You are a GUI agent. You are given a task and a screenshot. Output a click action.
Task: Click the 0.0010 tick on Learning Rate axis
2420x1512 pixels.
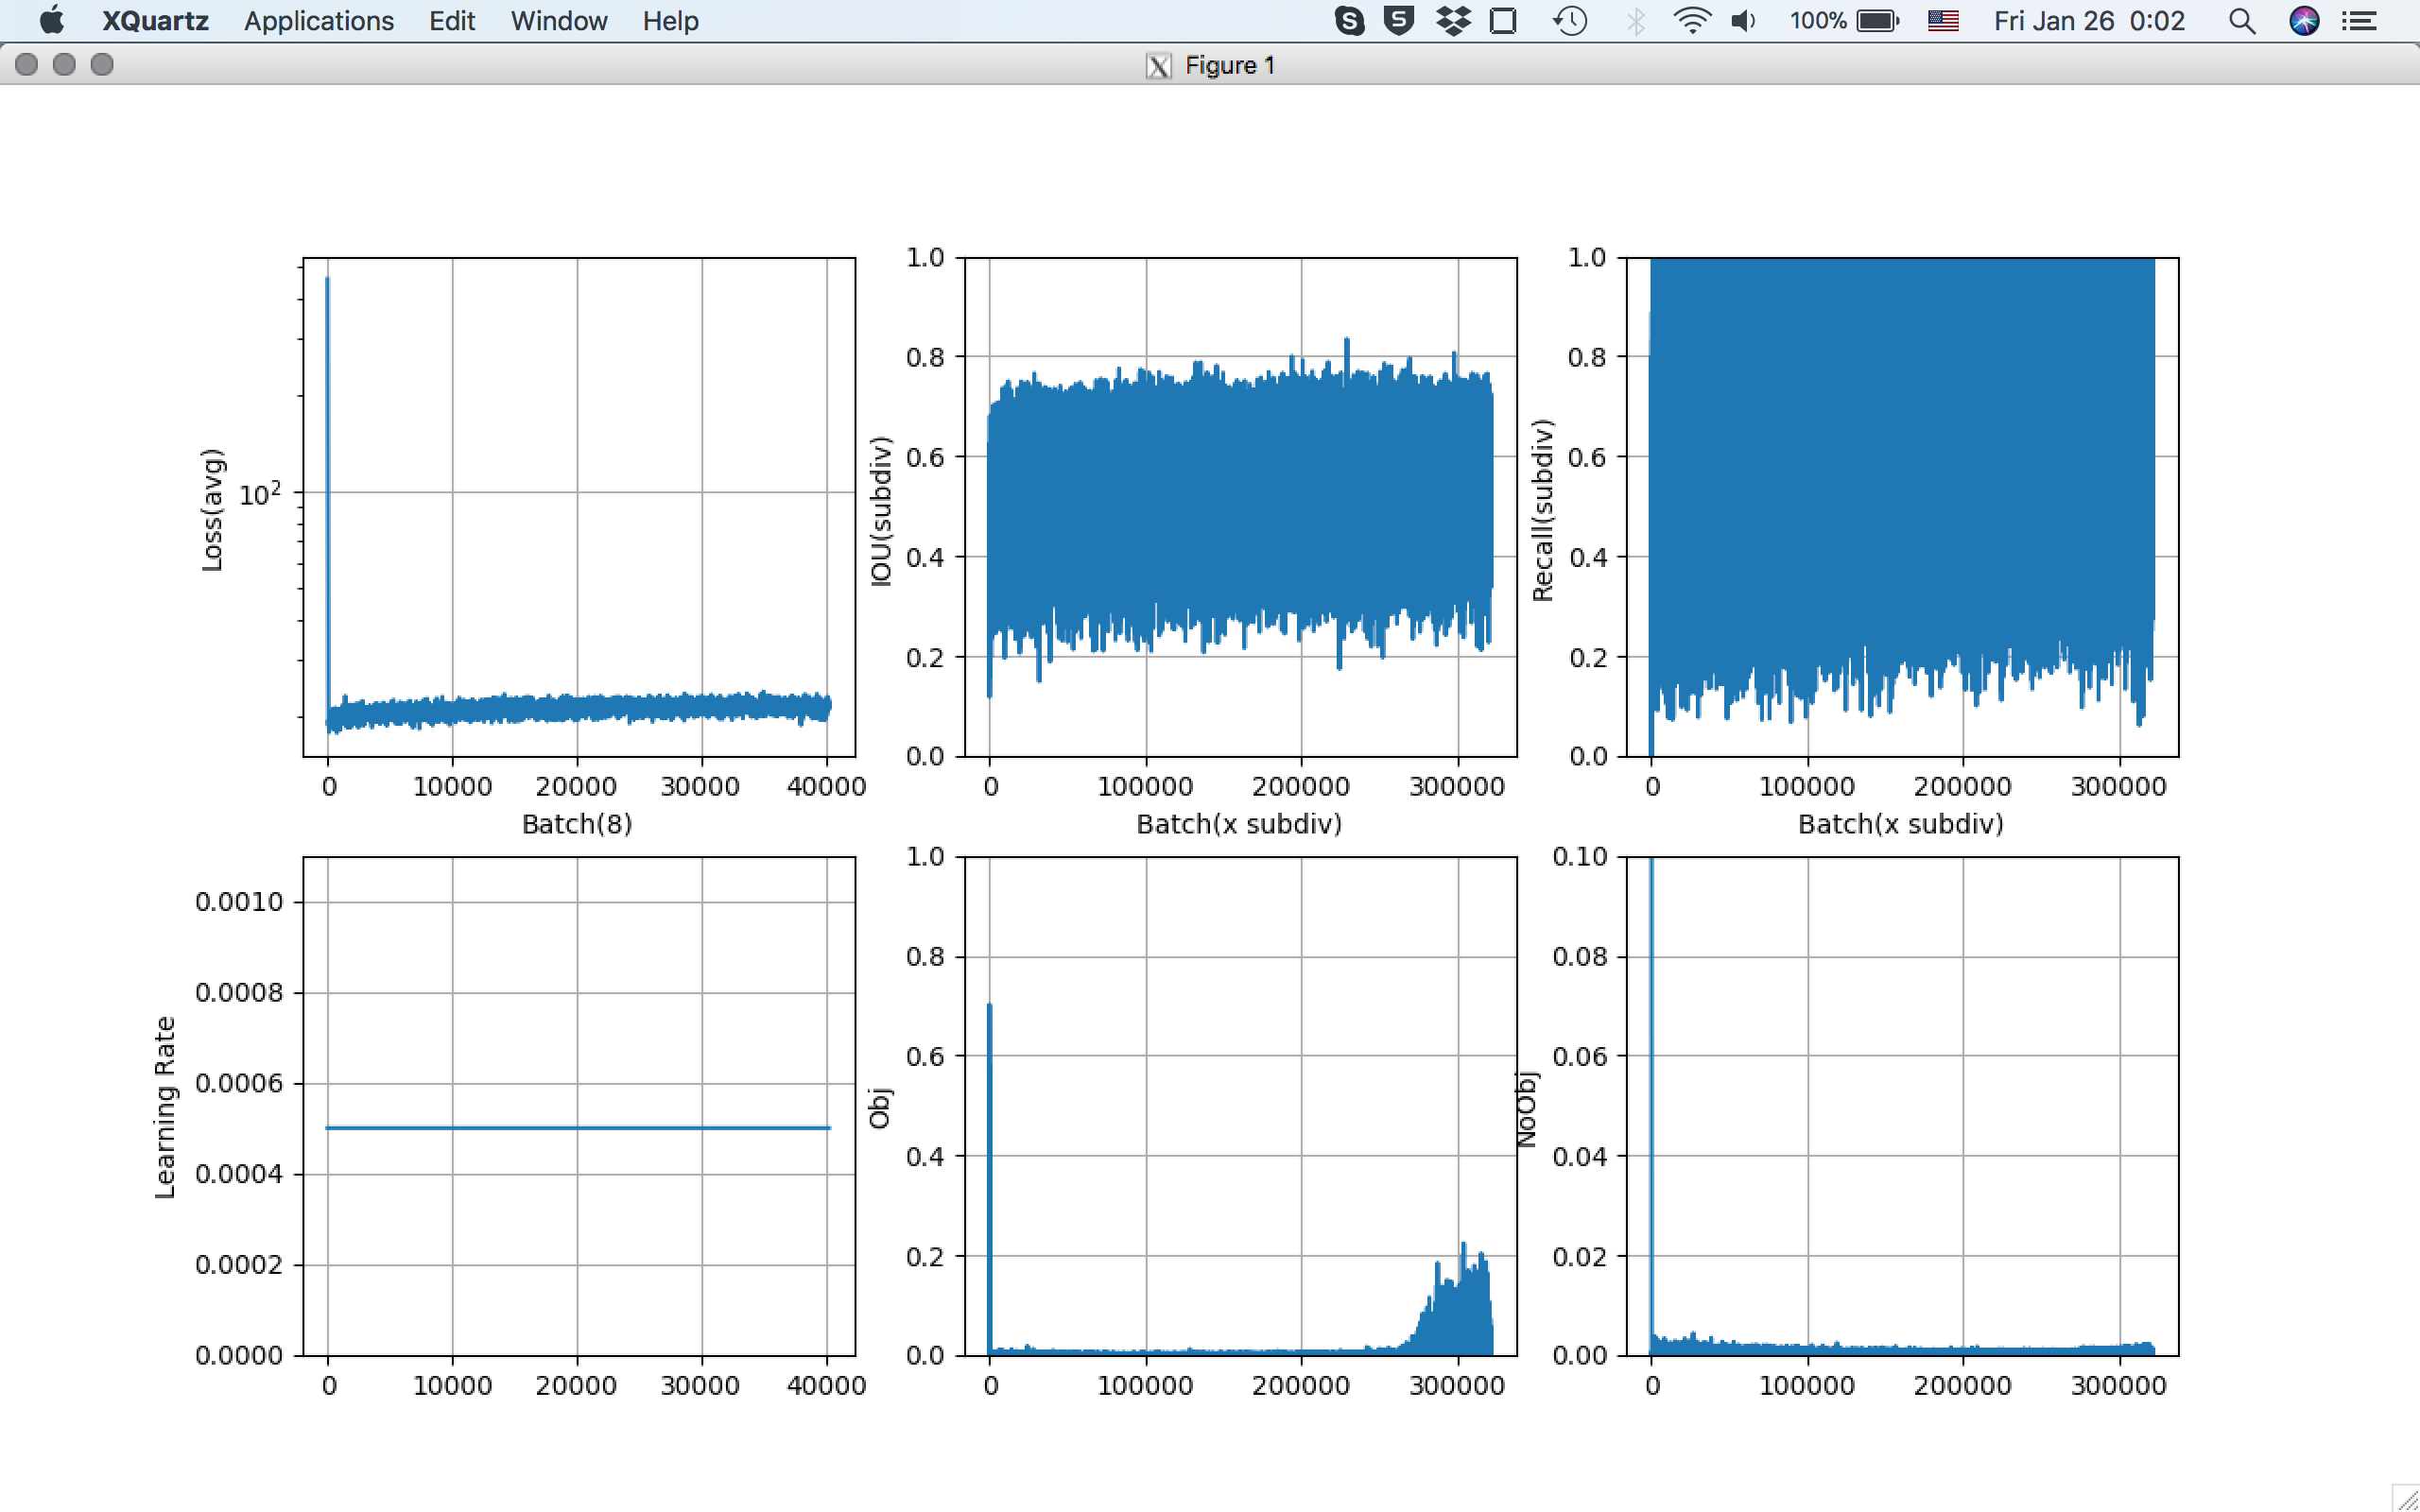pos(239,902)
